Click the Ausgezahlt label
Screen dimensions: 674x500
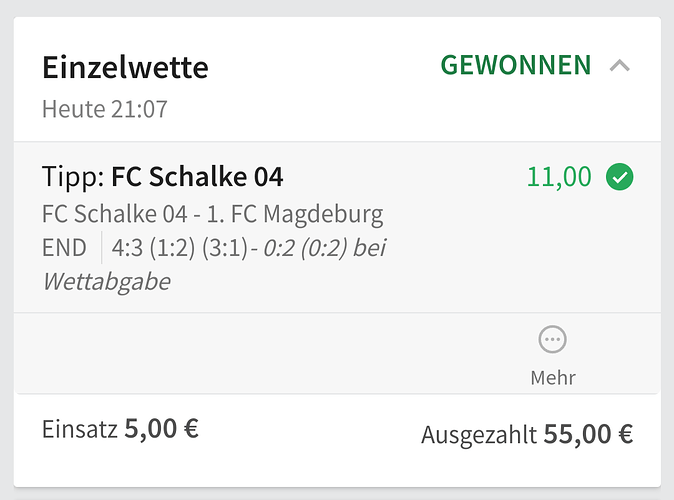point(479,434)
